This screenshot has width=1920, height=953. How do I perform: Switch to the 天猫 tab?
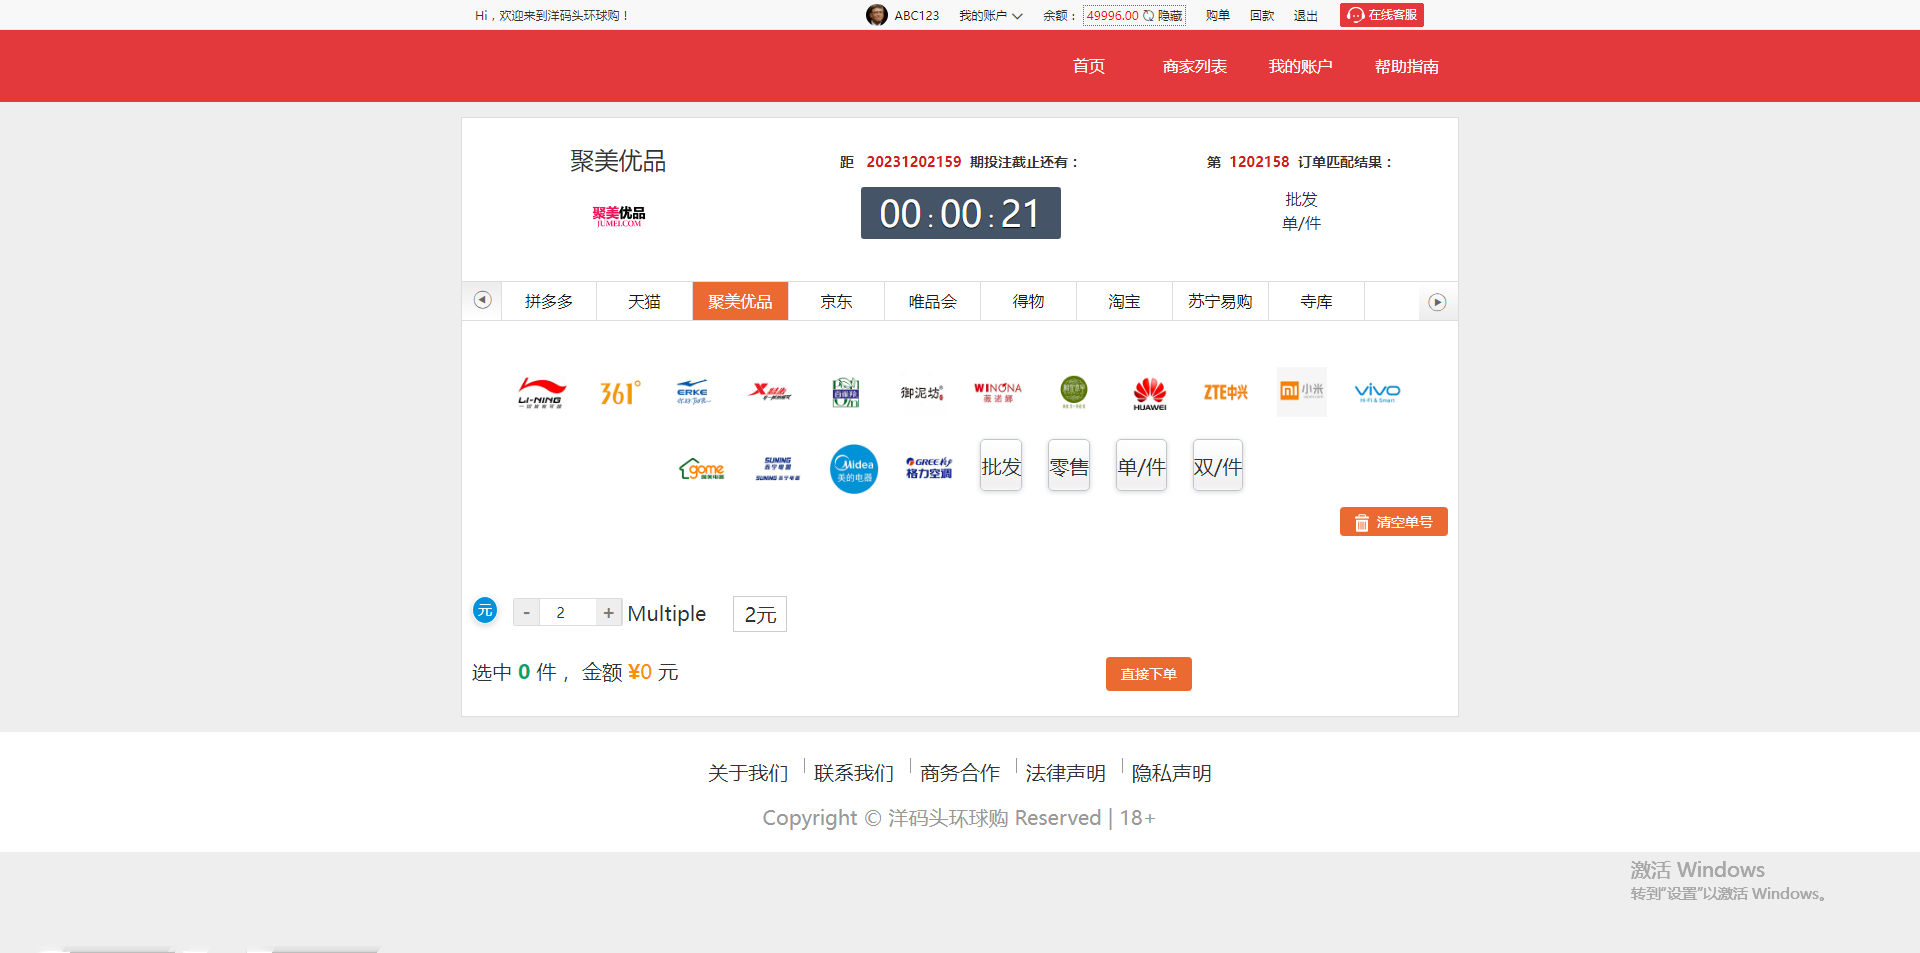pyautogui.click(x=644, y=301)
